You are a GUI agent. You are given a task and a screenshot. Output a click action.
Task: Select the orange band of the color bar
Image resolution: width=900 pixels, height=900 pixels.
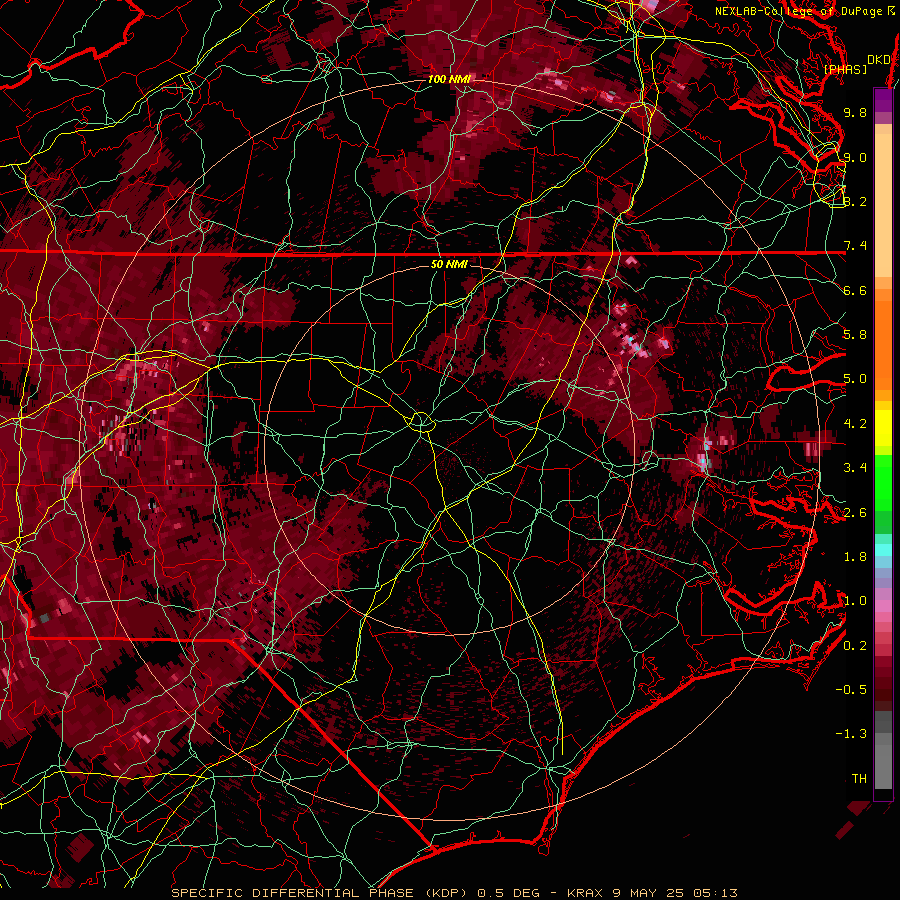(883, 339)
